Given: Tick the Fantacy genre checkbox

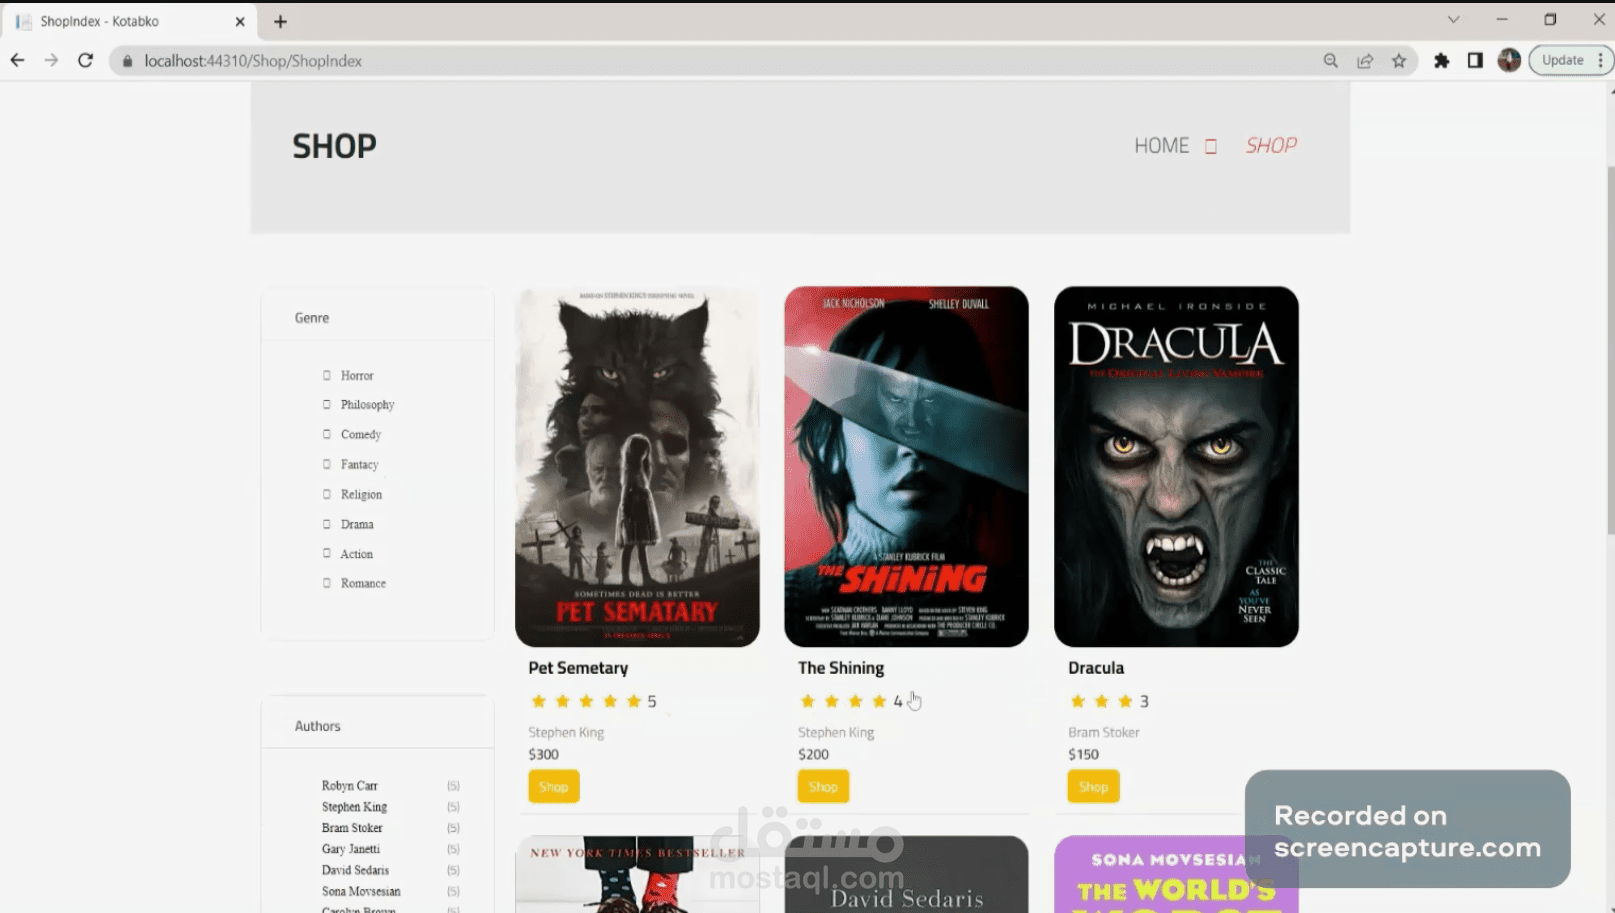Looking at the screenshot, I should coord(326,464).
